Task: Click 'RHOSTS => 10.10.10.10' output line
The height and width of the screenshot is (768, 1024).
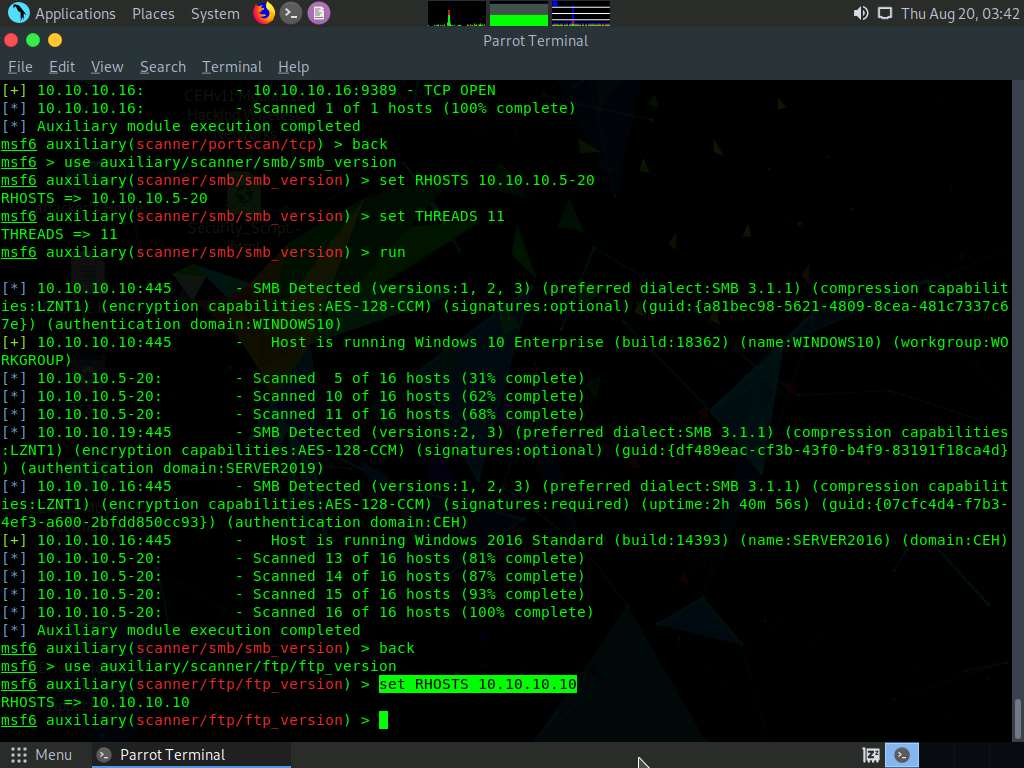Action: coord(95,702)
